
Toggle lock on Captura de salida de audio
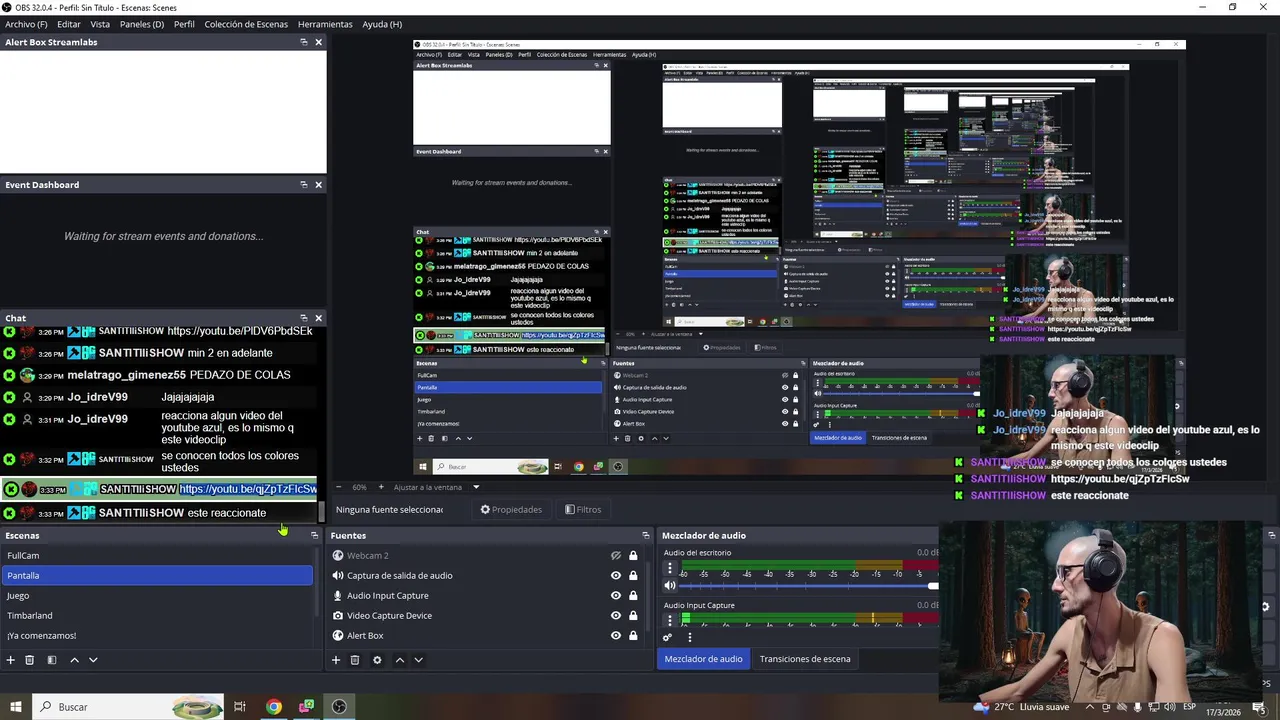[633, 576]
